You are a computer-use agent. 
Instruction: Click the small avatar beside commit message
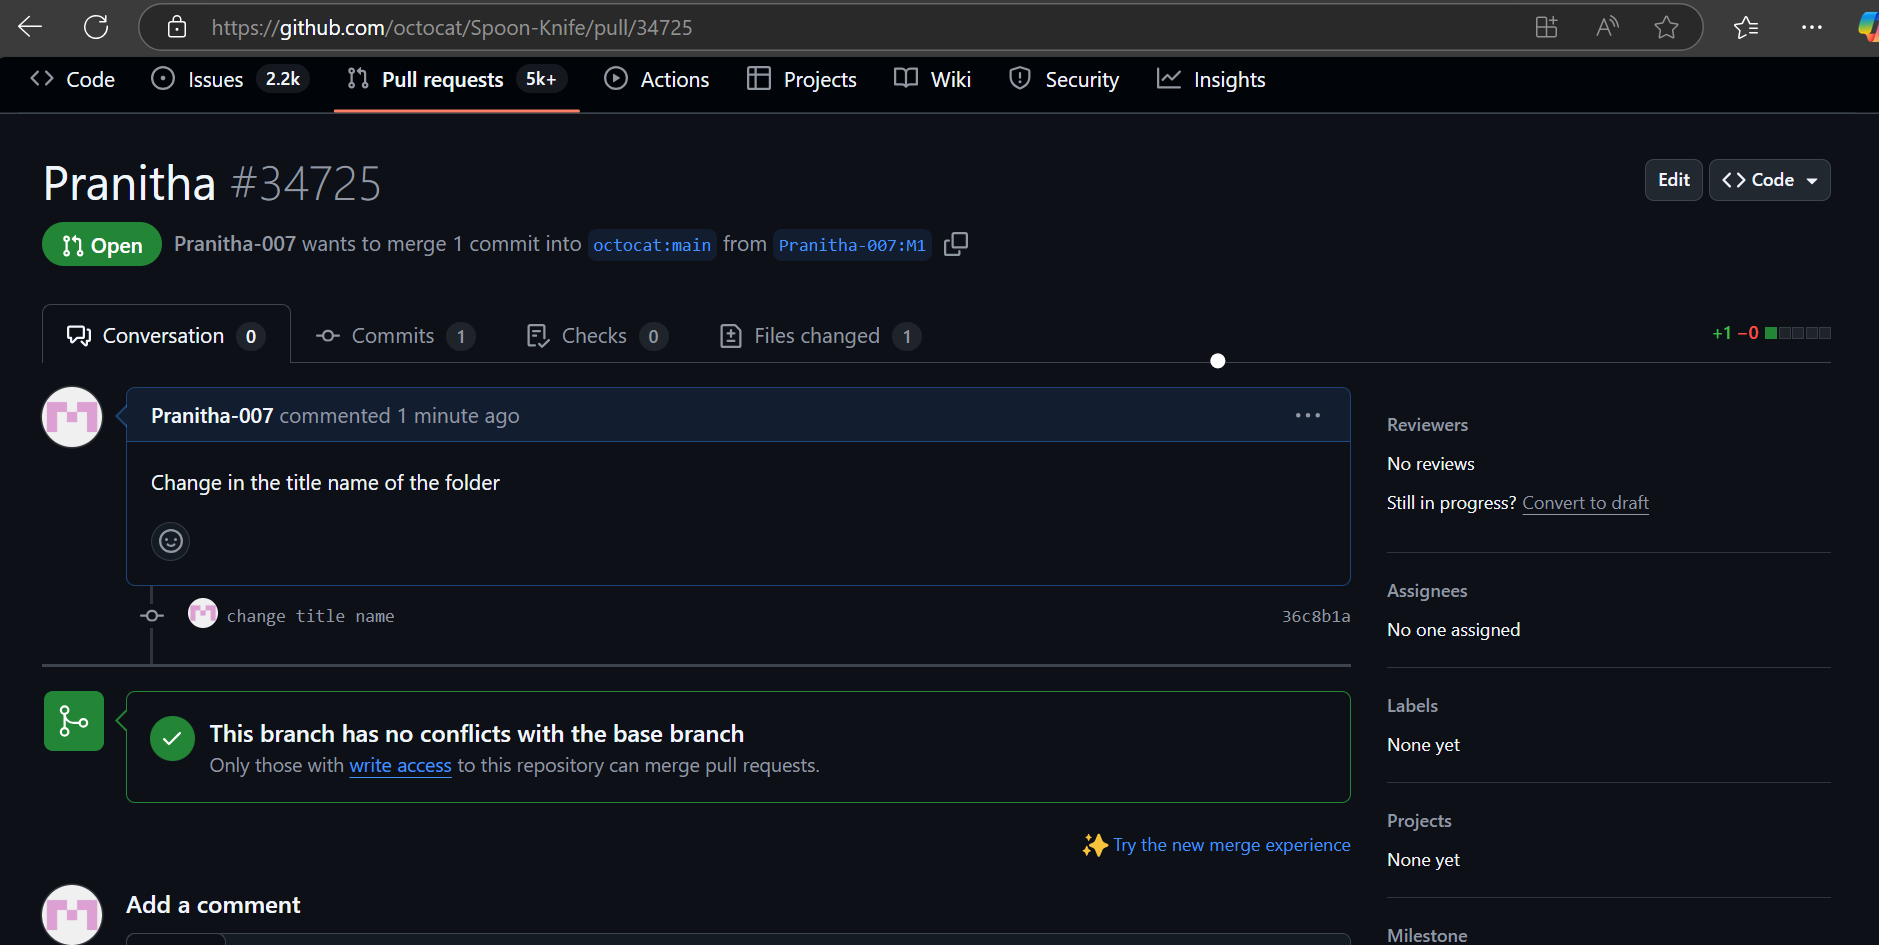coord(203,613)
